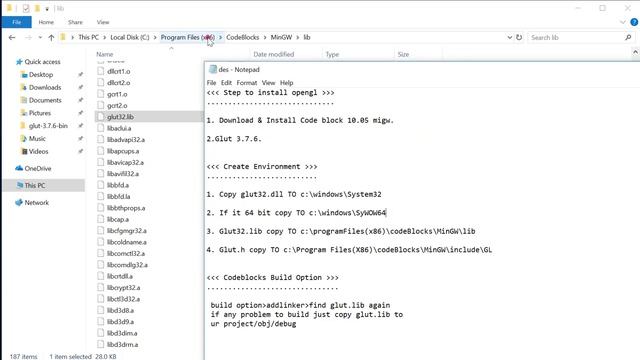640x360 pixels.
Task: Select file gcrt1.o
Action: 117,94
